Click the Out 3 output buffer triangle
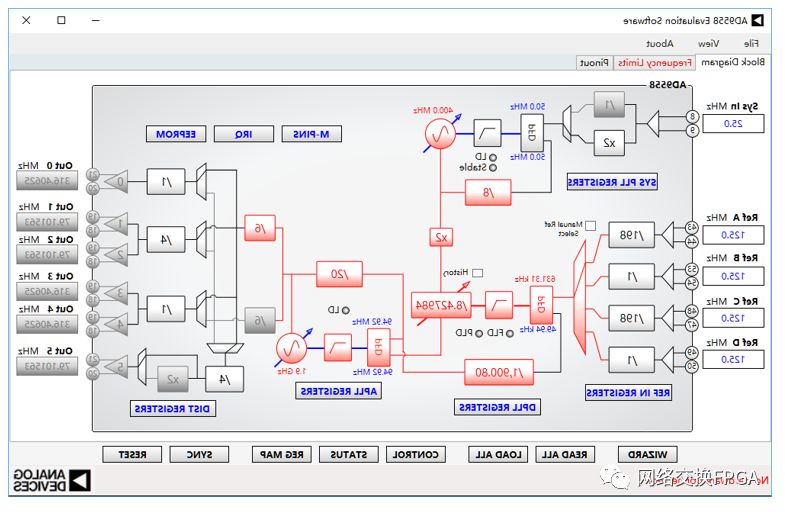The width and height of the screenshot is (785, 512). pos(116,293)
